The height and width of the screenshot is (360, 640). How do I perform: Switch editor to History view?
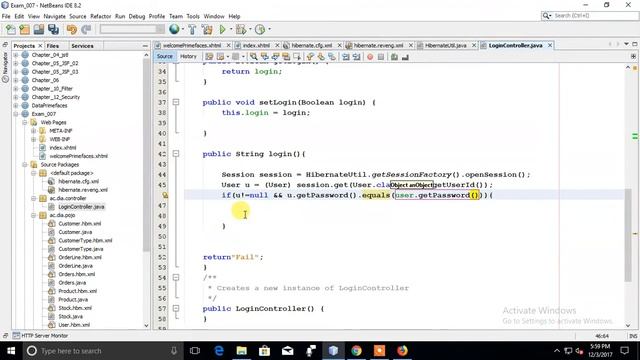point(188,56)
